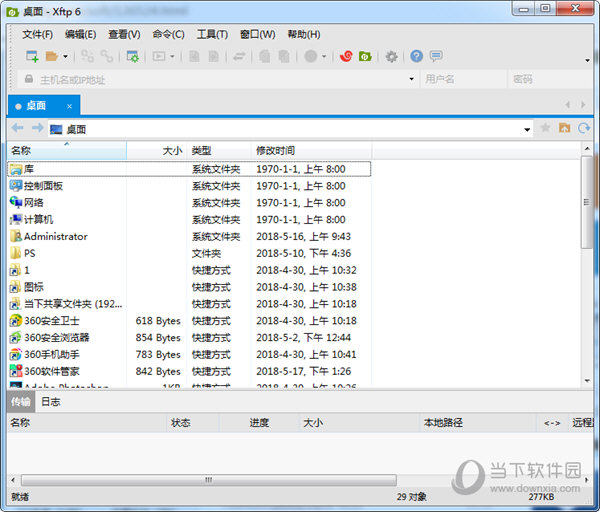Image resolution: width=600 pixels, height=512 pixels.
Task: Open the 文件(F) menu
Action: [x=38, y=34]
